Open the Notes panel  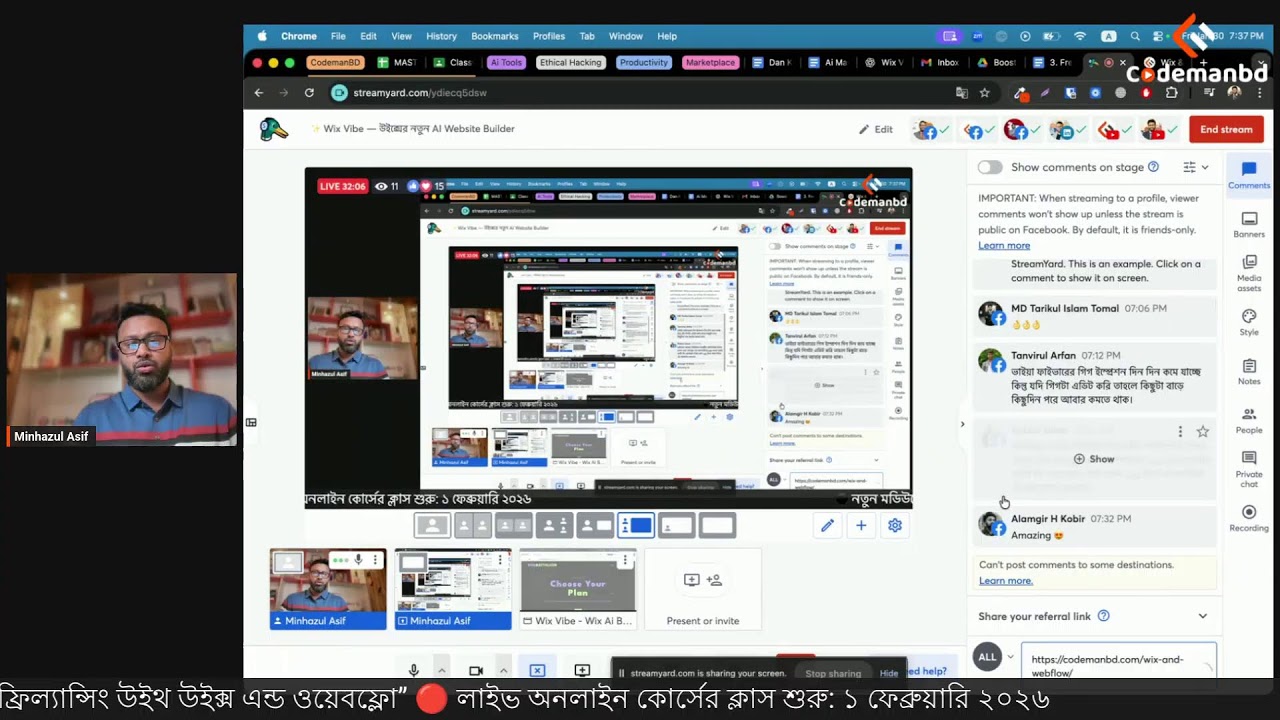(1249, 371)
